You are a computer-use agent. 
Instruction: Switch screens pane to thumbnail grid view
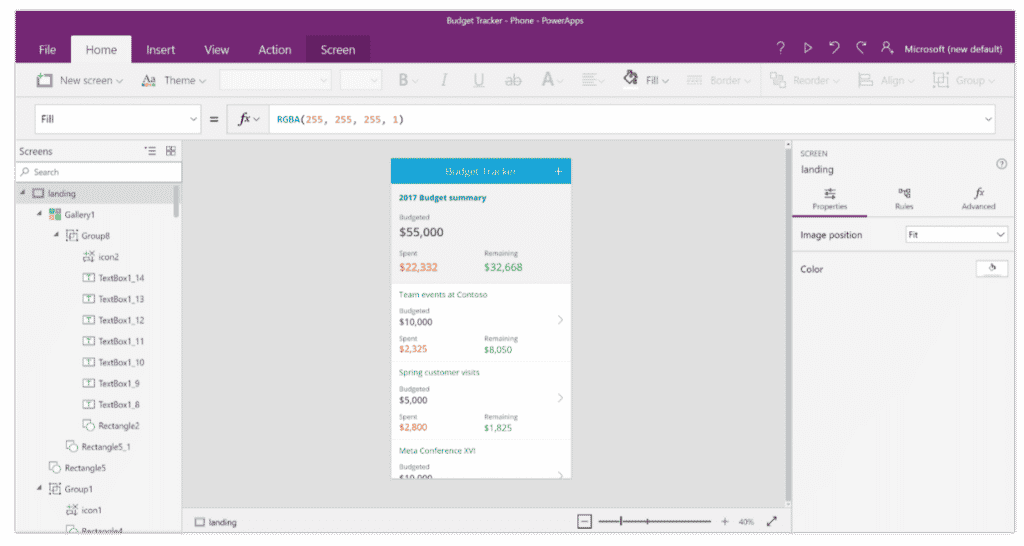171,151
